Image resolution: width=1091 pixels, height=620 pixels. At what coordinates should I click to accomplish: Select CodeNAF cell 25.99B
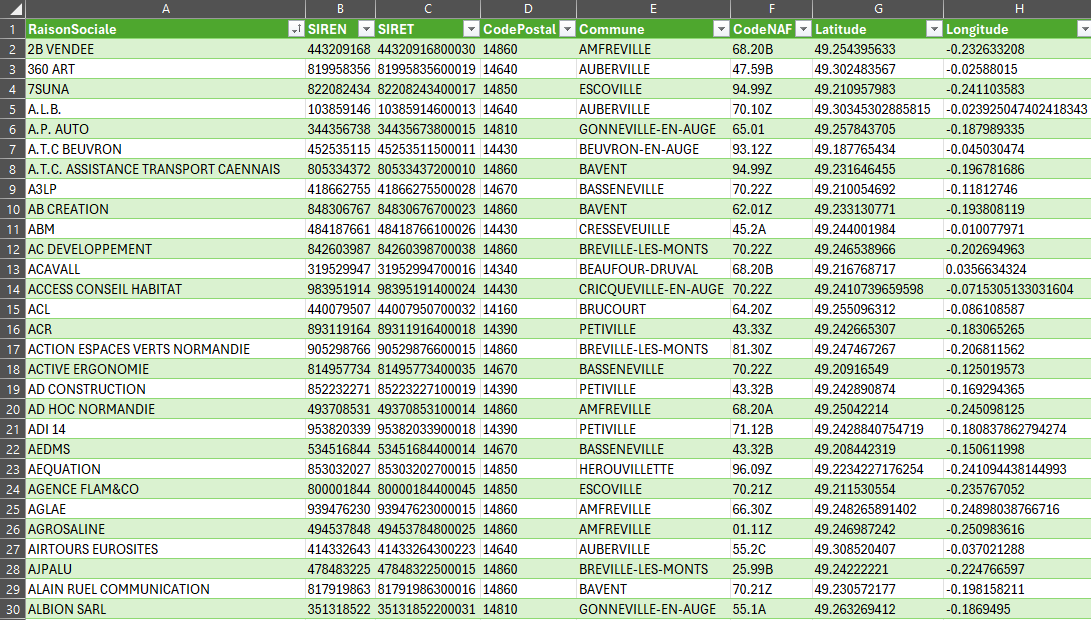coord(772,569)
